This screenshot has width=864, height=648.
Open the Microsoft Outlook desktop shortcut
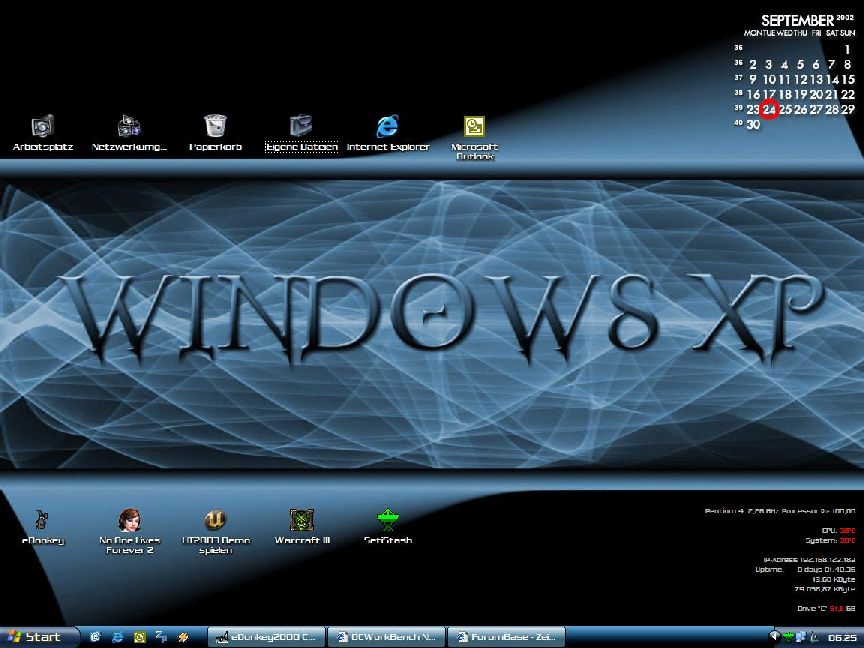pyautogui.click(x=474, y=138)
